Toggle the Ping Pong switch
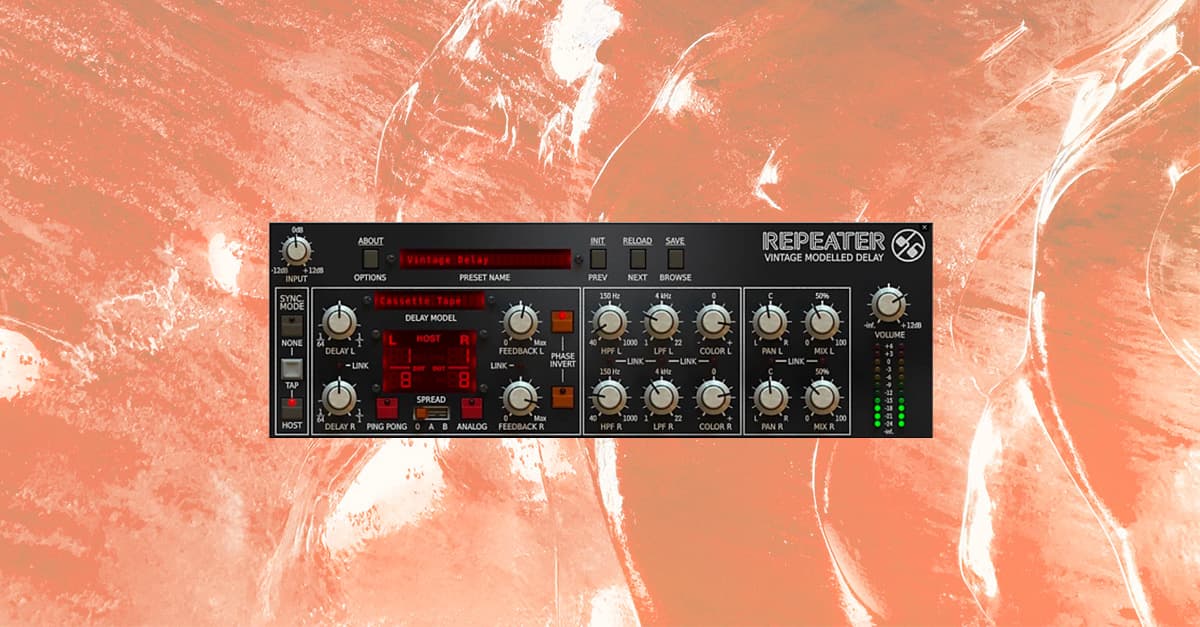Image resolution: width=1200 pixels, height=627 pixels. tap(387, 407)
